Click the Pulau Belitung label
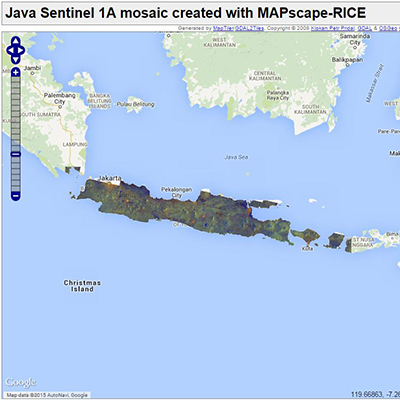The image size is (400, 400). [x=135, y=104]
